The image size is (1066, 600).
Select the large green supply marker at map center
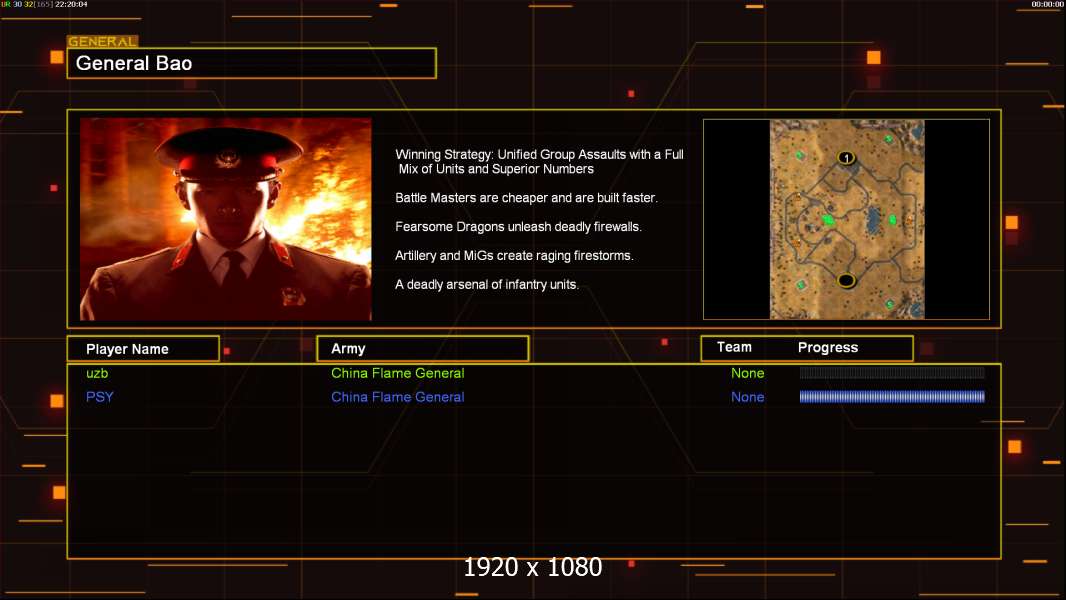(828, 219)
